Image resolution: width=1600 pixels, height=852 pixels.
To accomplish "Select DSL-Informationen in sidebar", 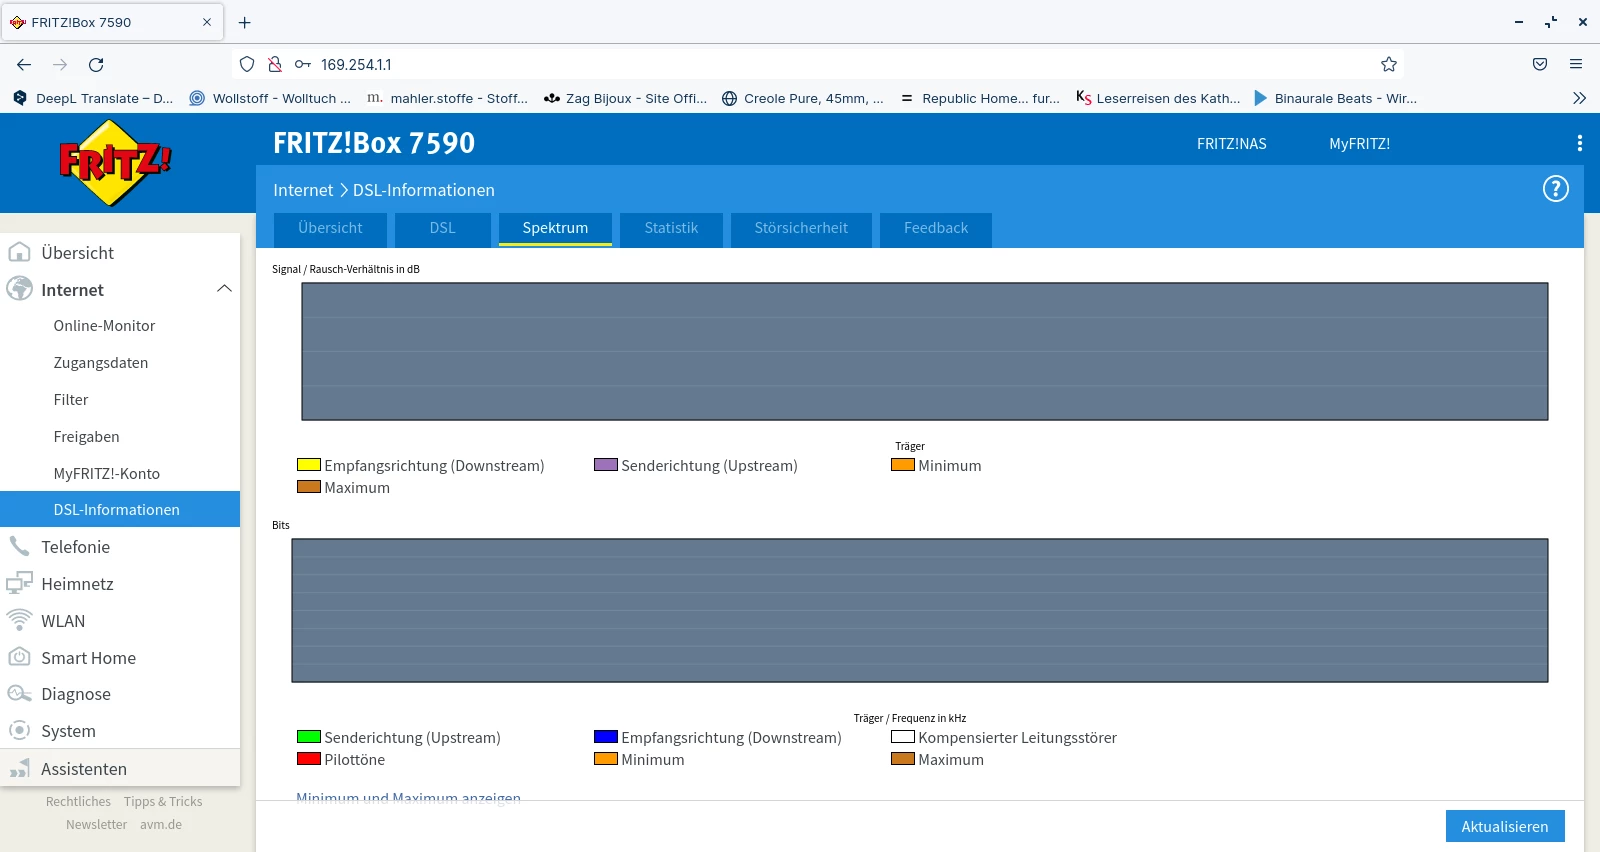I will click(x=120, y=509).
